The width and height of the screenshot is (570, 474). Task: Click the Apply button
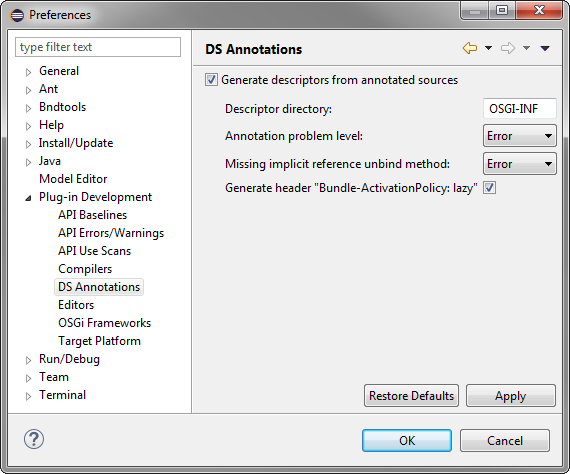(510, 395)
